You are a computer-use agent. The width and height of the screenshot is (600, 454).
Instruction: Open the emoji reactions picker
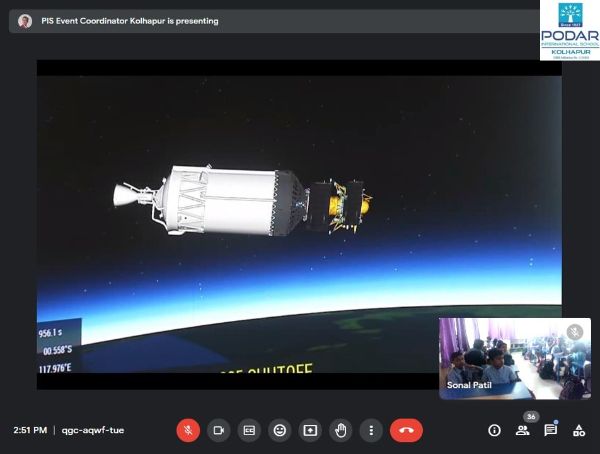point(280,430)
